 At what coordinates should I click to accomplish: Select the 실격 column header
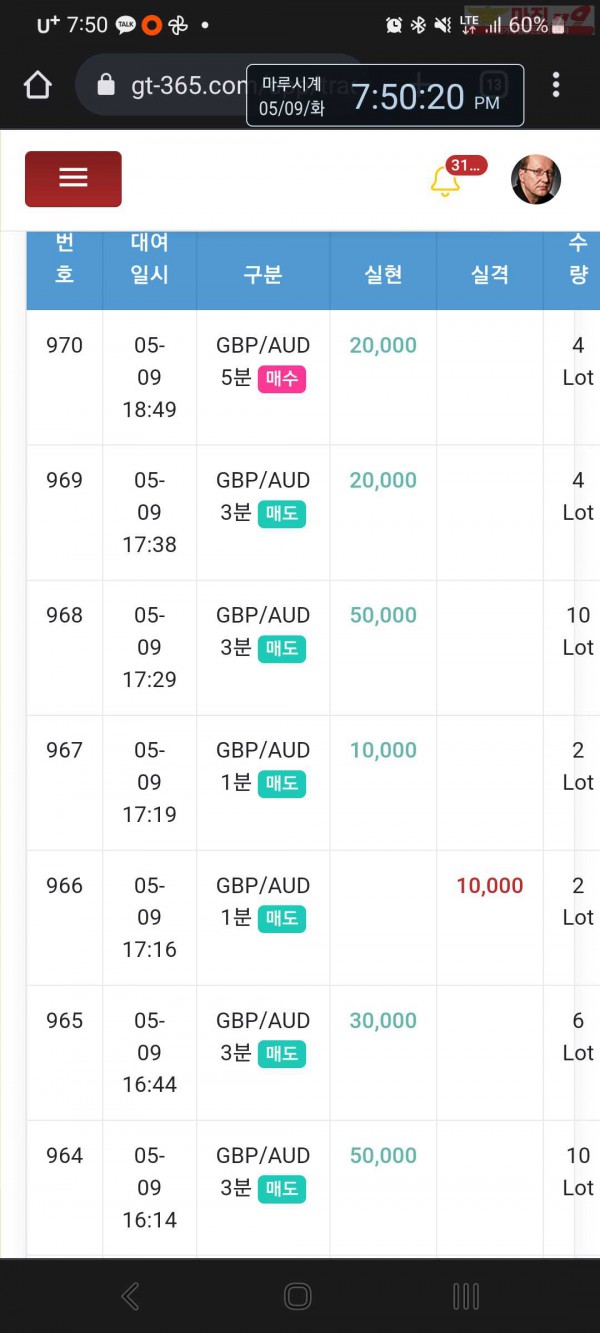[x=490, y=274]
